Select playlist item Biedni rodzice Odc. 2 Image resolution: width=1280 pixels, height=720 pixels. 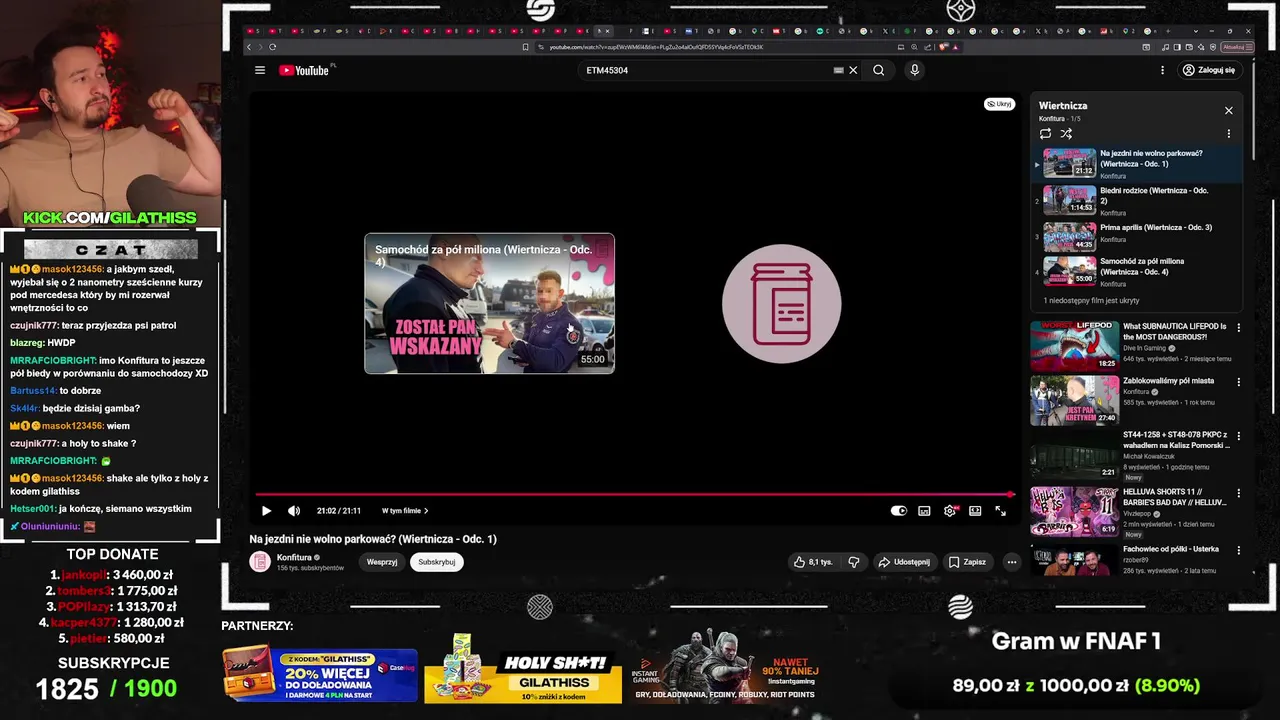[x=1137, y=200]
